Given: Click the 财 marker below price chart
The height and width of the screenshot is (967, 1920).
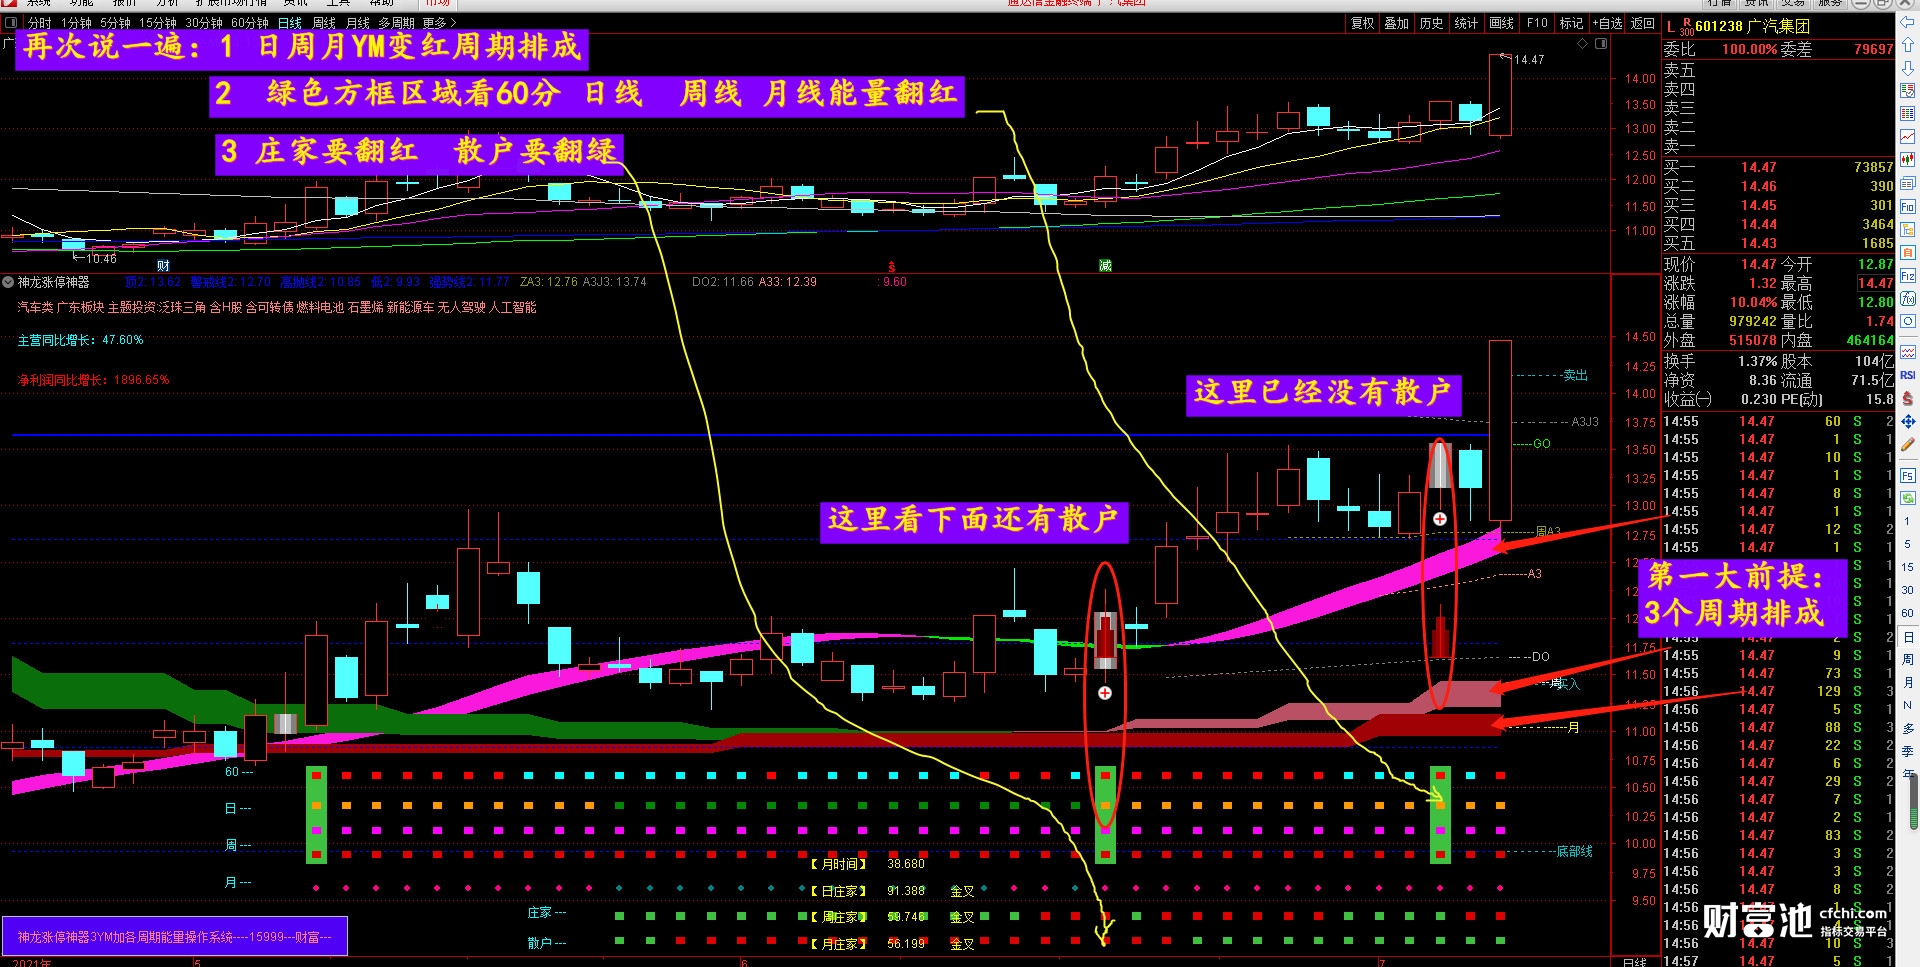Looking at the screenshot, I should 164,265.
